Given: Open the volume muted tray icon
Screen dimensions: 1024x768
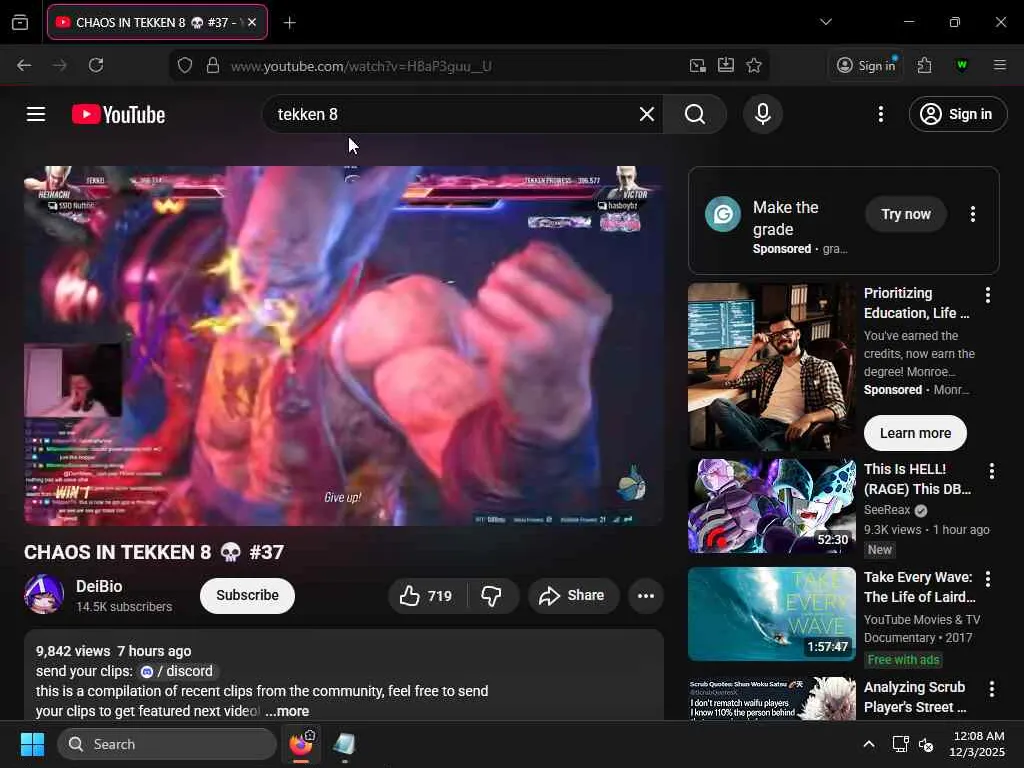Looking at the screenshot, I should pyautogui.click(x=926, y=744).
